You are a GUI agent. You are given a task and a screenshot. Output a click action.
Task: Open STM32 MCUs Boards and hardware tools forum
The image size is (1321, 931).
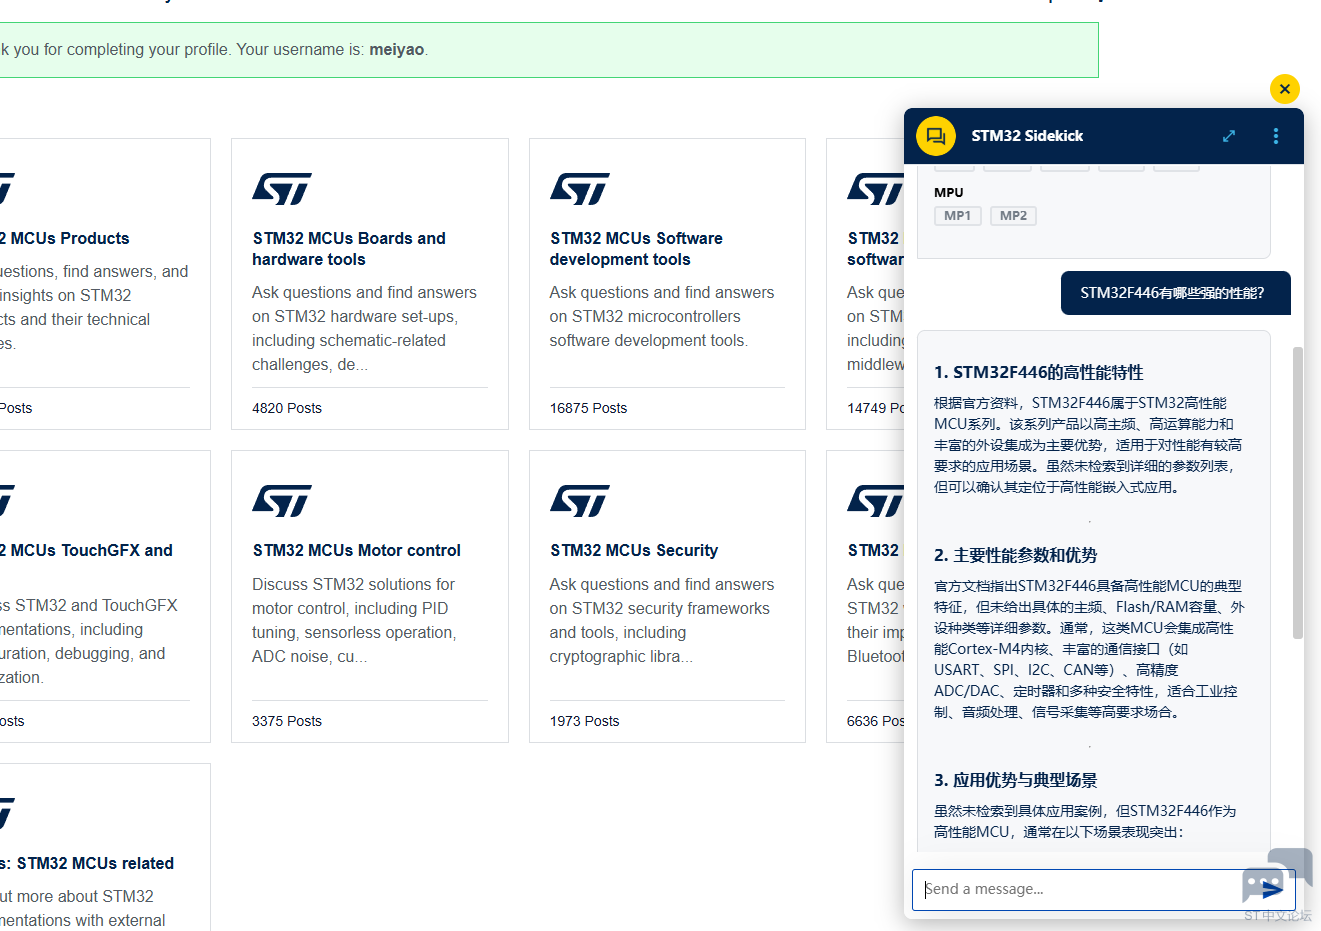click(349, 249)
